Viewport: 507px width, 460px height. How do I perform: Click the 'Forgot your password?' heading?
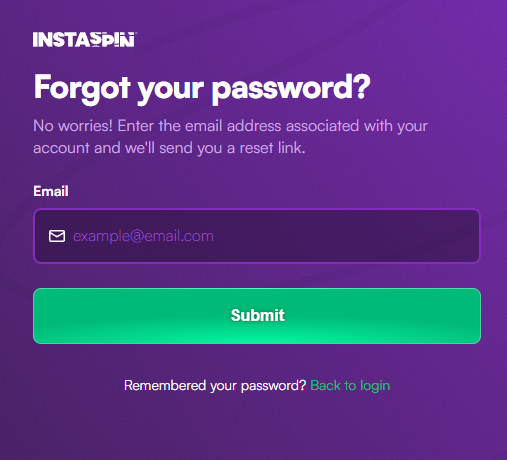(202, 88)
